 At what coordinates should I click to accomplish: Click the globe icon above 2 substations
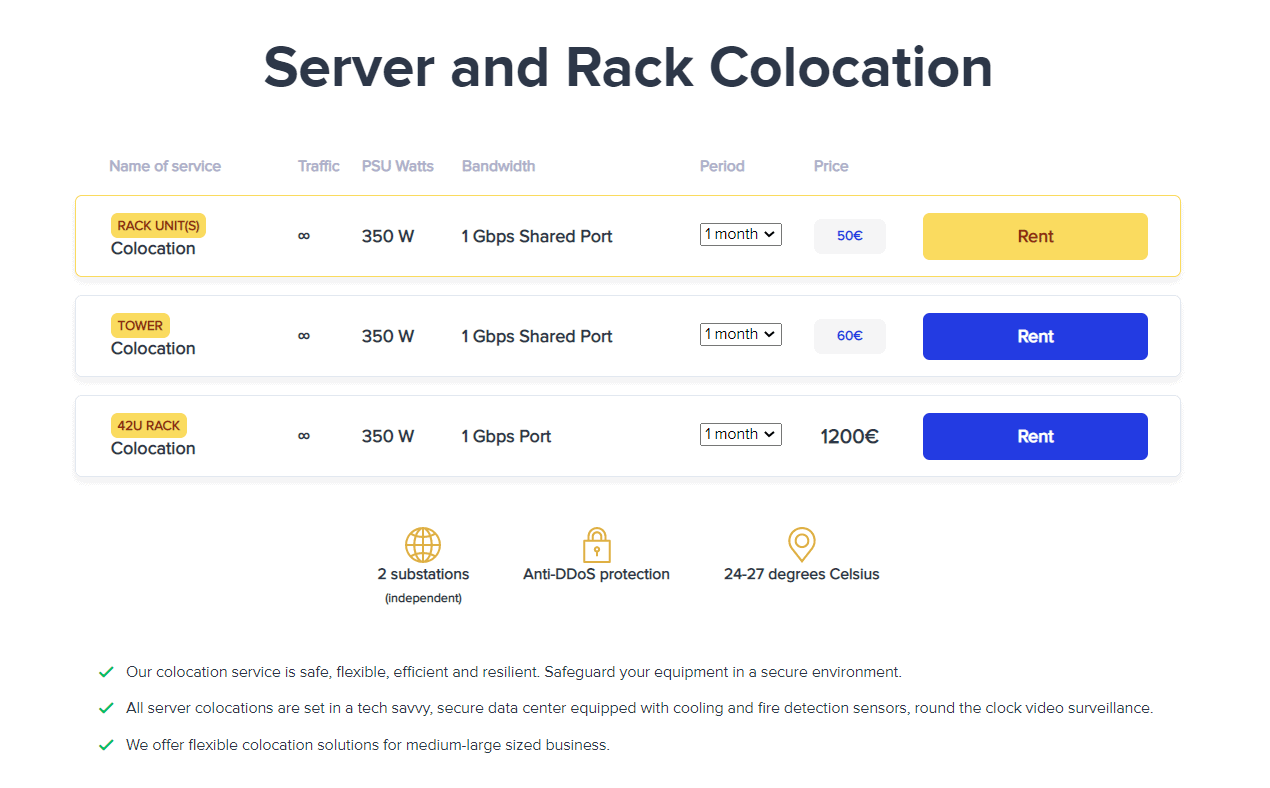[x=423, y=545]
